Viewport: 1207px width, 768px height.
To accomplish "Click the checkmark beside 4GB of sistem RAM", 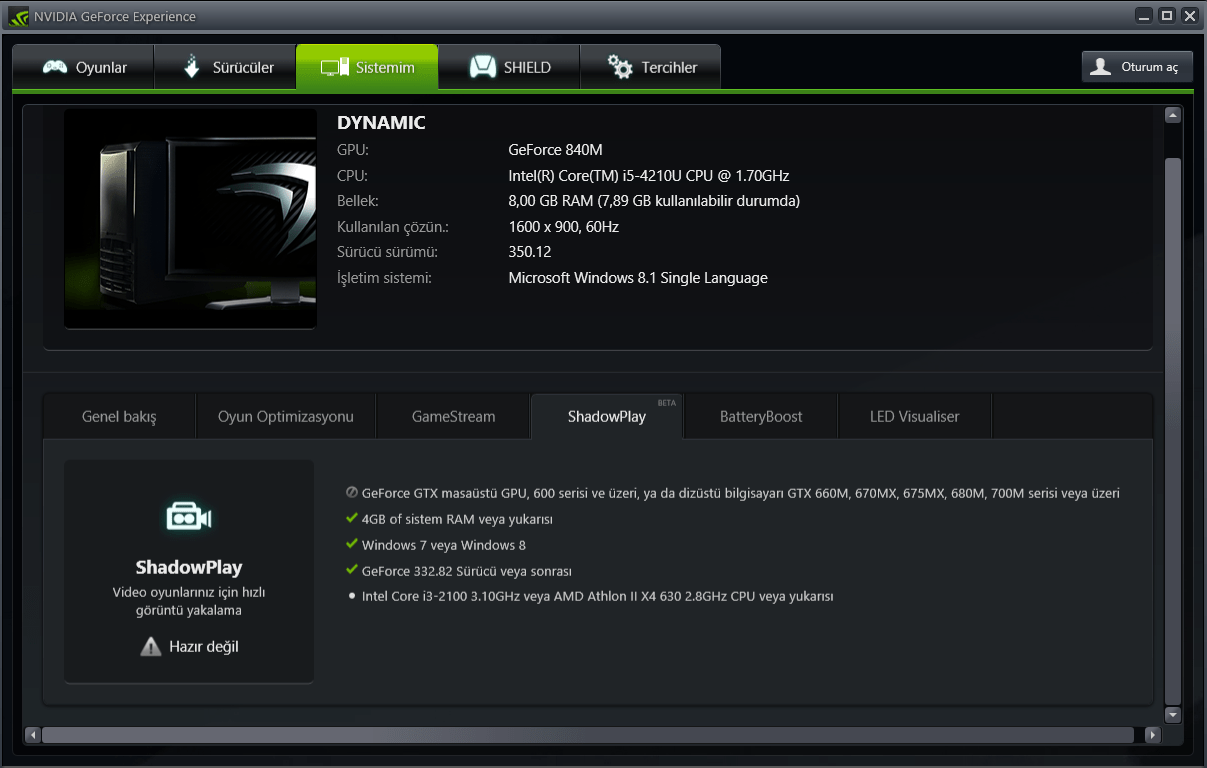I will tap(352, 518).
